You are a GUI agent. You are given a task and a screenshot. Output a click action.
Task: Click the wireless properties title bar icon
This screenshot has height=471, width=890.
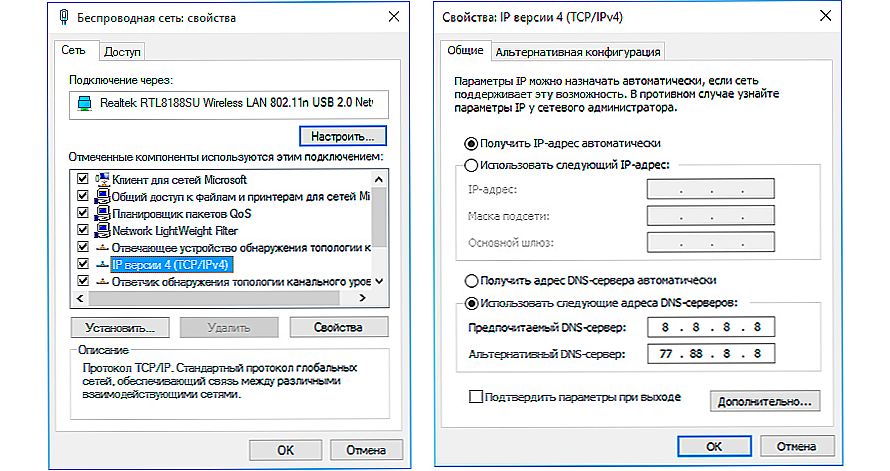64,17
